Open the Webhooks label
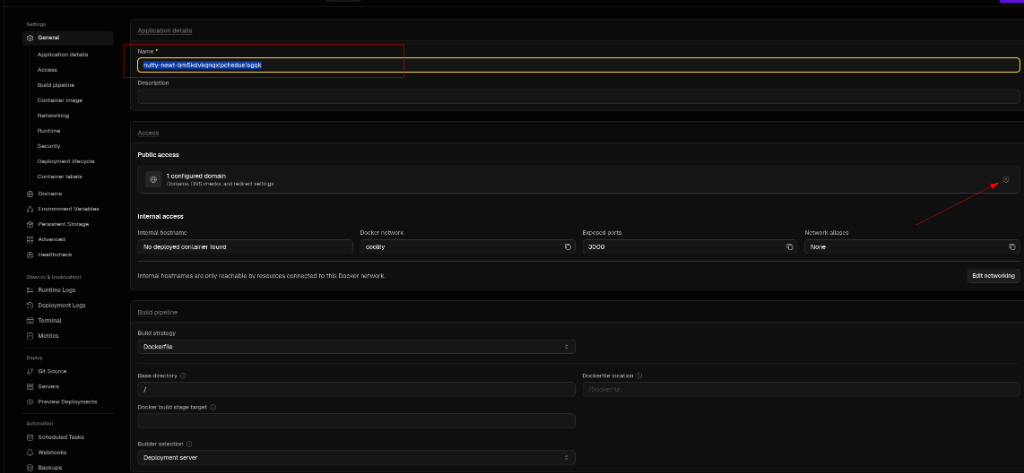The height and width of the screenshot is (473, 1024). coord(52,452)
